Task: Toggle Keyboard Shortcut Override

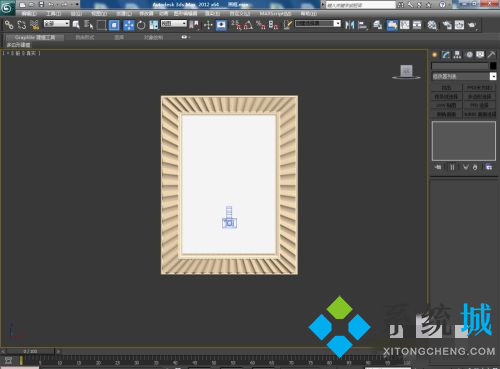Action: tap(221, 25)
